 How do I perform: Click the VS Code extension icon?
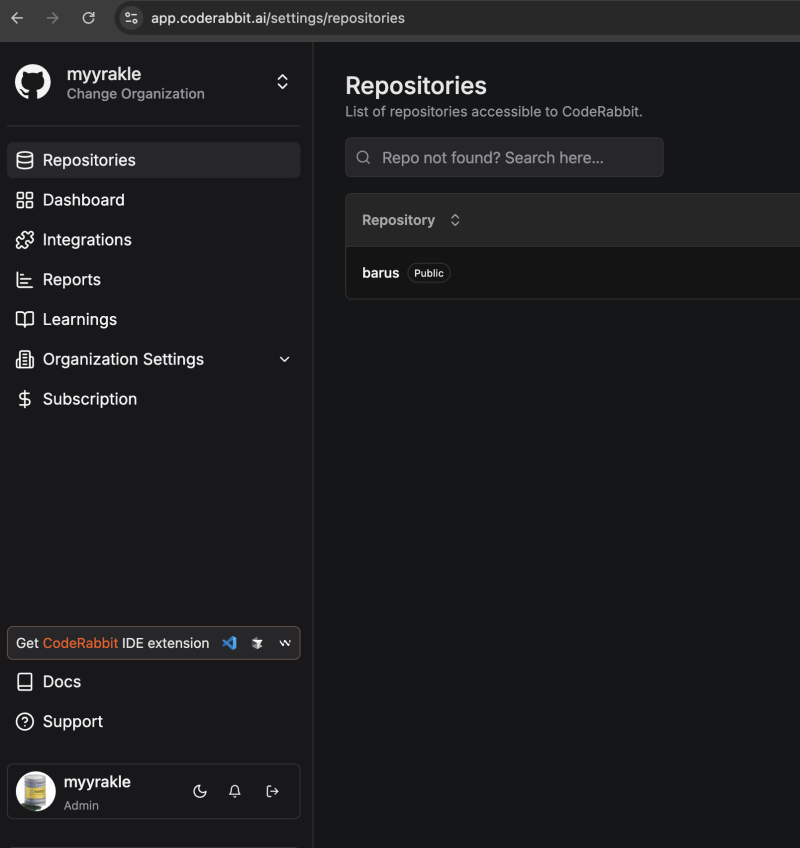click(229, 643)
